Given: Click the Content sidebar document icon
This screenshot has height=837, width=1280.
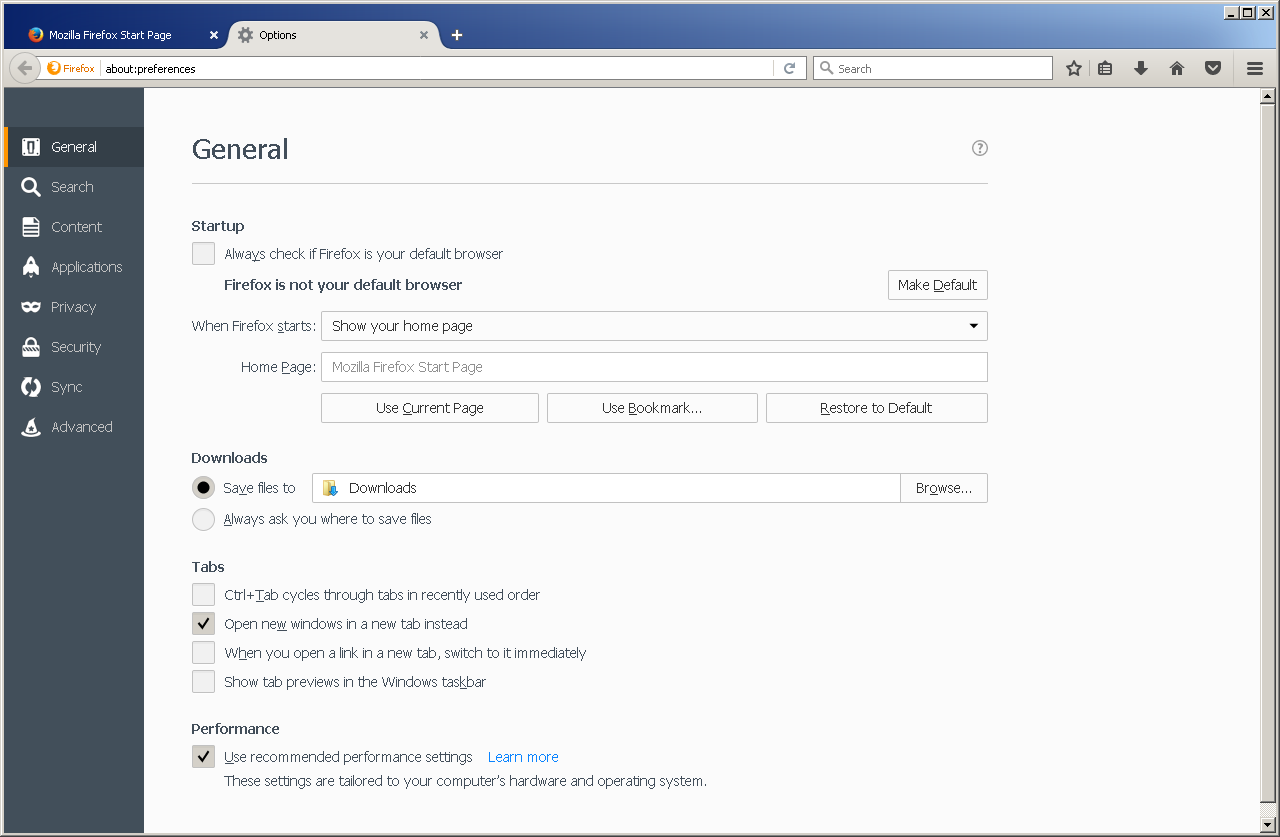Looking at the screenshot, I should pos(31,227).
